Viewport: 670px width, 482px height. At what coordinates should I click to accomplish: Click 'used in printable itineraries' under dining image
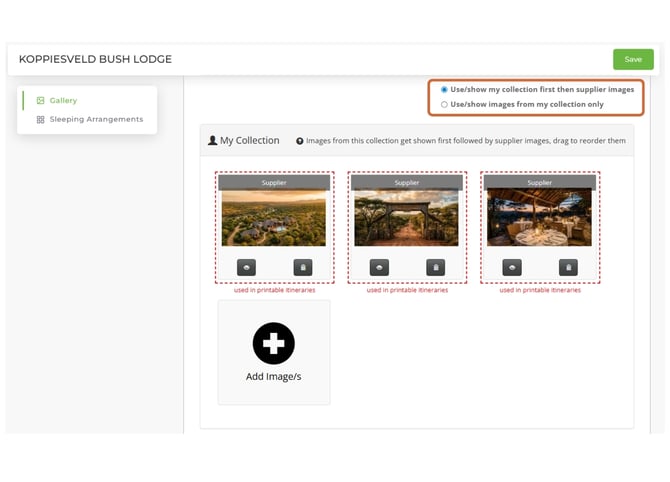pos(540,290)
